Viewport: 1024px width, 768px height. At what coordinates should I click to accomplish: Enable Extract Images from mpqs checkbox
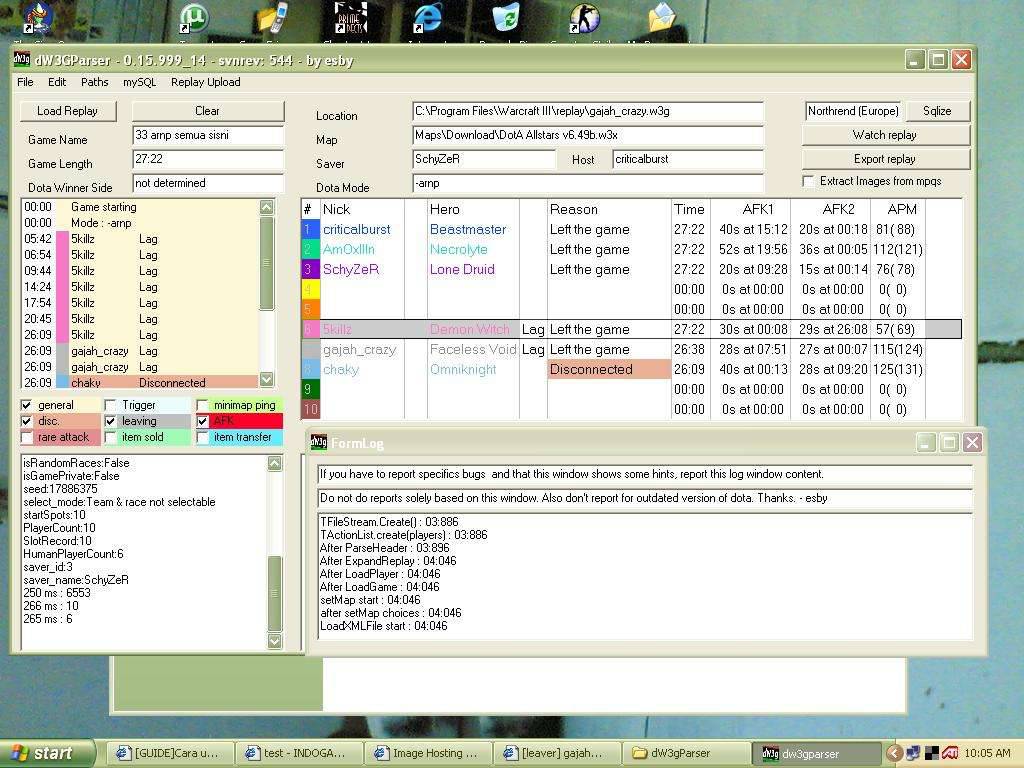[x=808, y=182]
